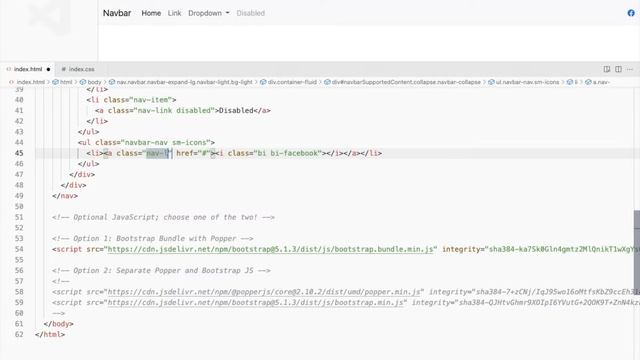This screenshot has height=360, width=640.
Task: Open the More Actions ellipsis menu
Action: point(630,69)
